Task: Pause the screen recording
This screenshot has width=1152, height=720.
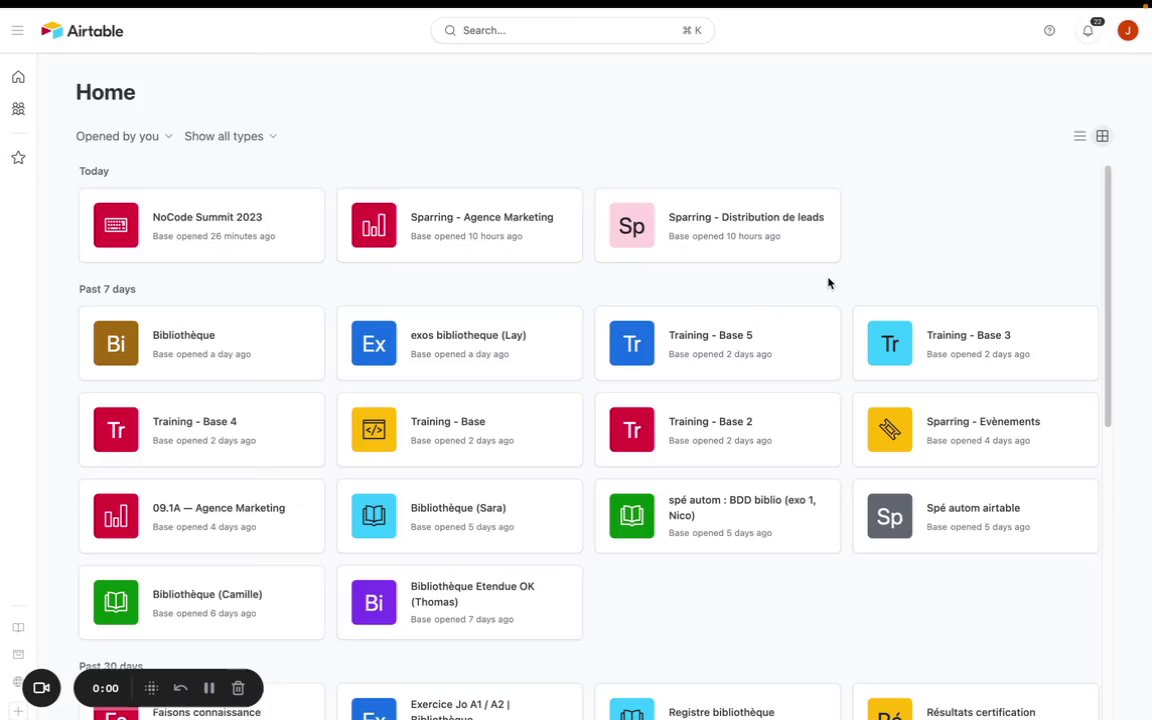Action: pos(209,688)
